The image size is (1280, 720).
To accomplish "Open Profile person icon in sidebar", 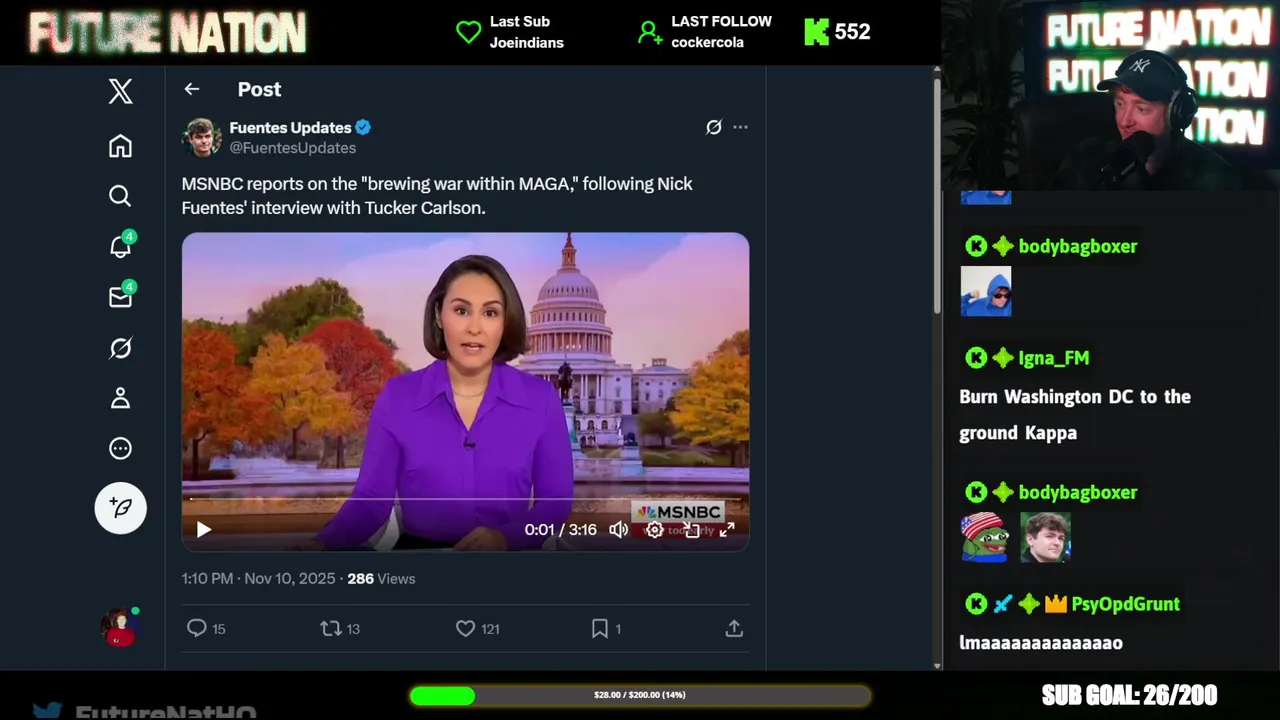I will point(120,398).
